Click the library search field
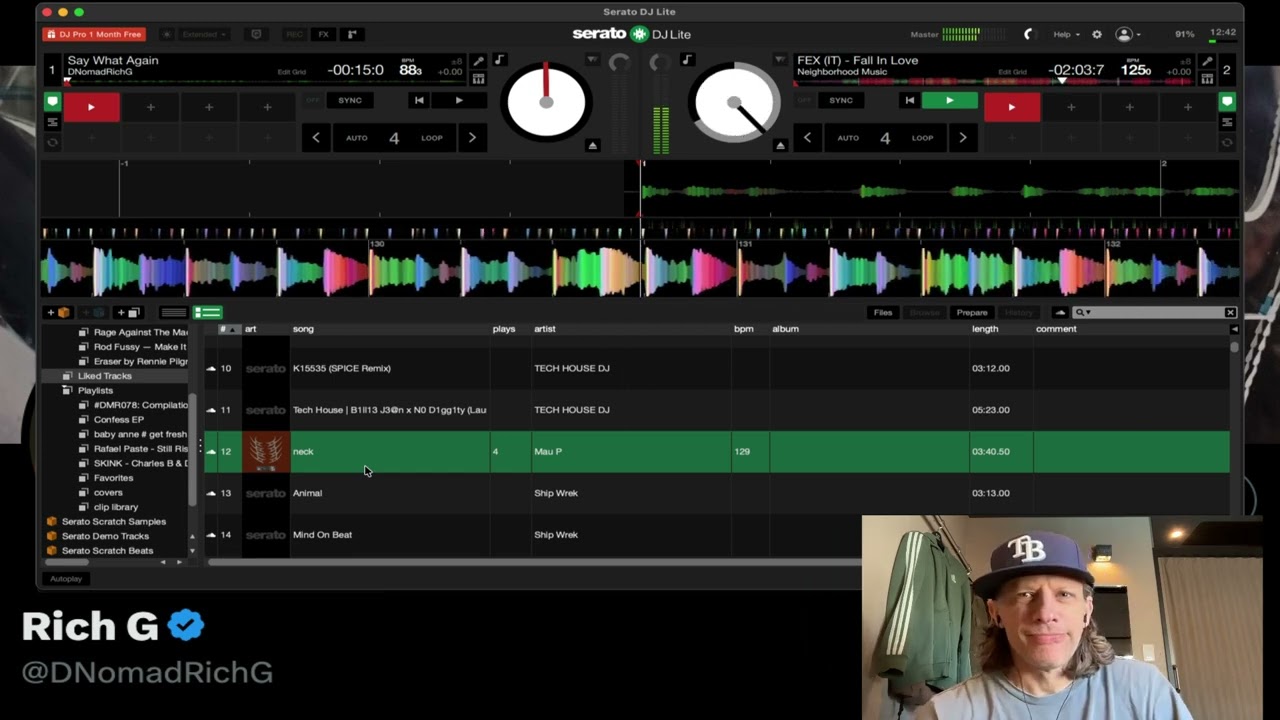Image resolution: width=1280 pixels, height=720 pixels. [1155, 313]
